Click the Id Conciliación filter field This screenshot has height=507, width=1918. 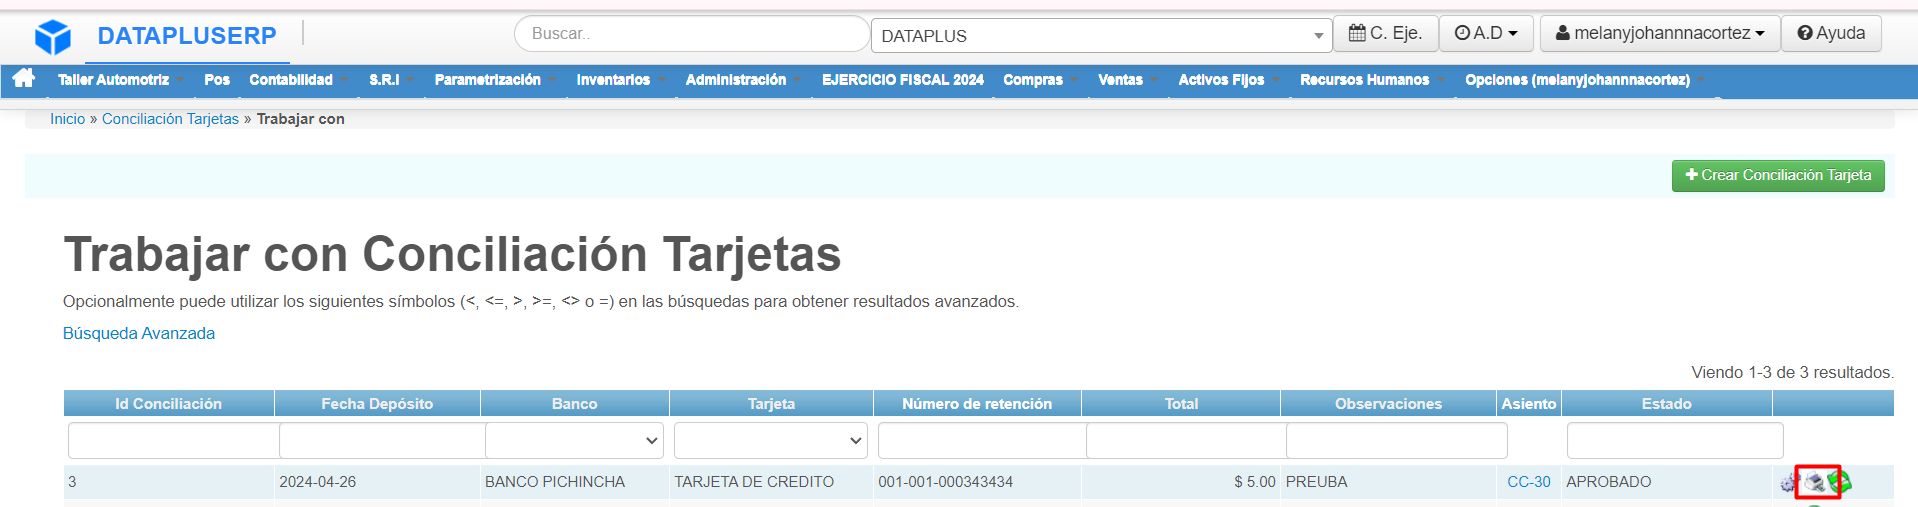(x=174, y=440)
